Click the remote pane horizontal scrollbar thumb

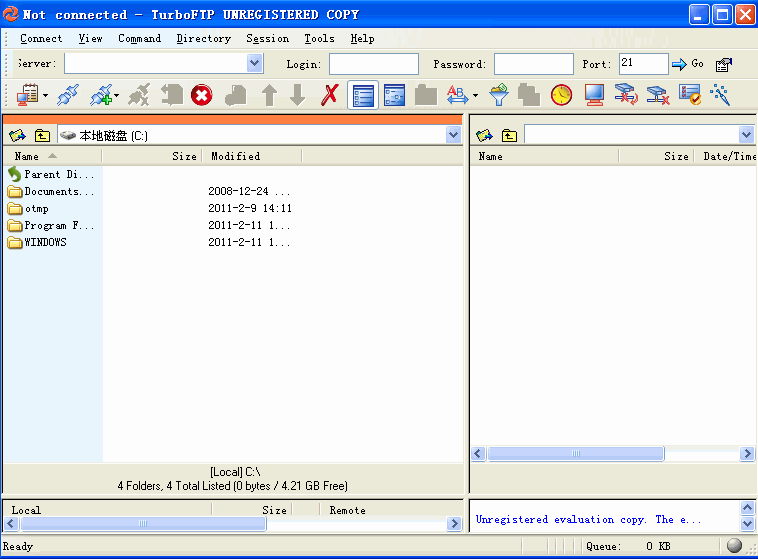point(575,453)
